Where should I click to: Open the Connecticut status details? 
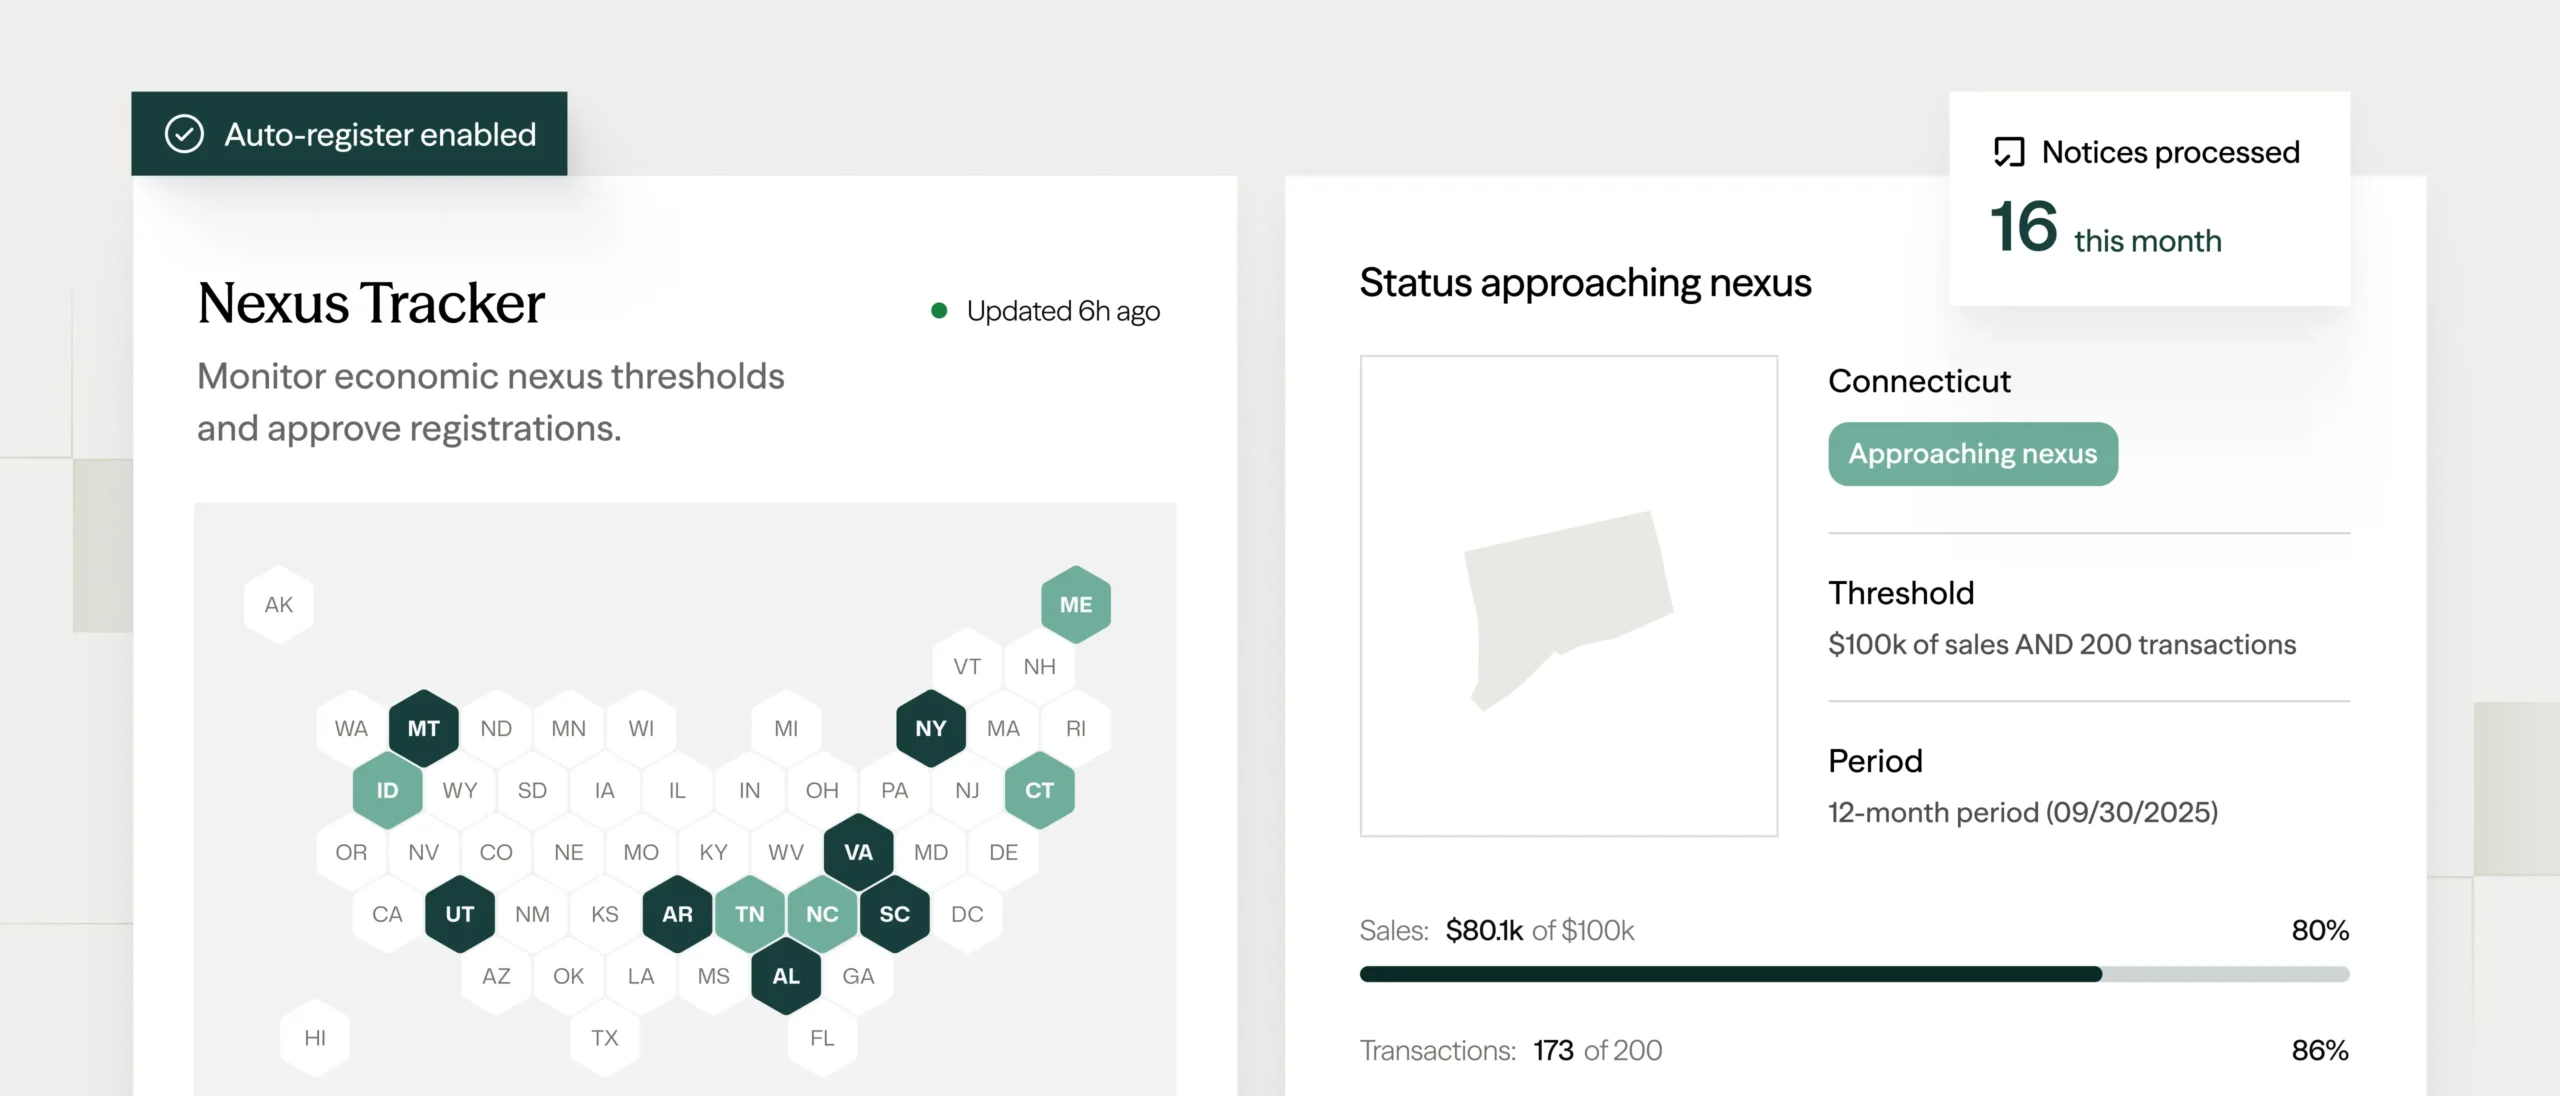coord(1919,381)
